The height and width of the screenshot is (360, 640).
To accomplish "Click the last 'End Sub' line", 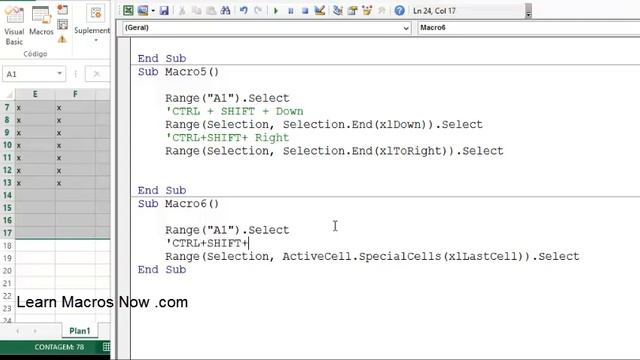I will 162,270.
